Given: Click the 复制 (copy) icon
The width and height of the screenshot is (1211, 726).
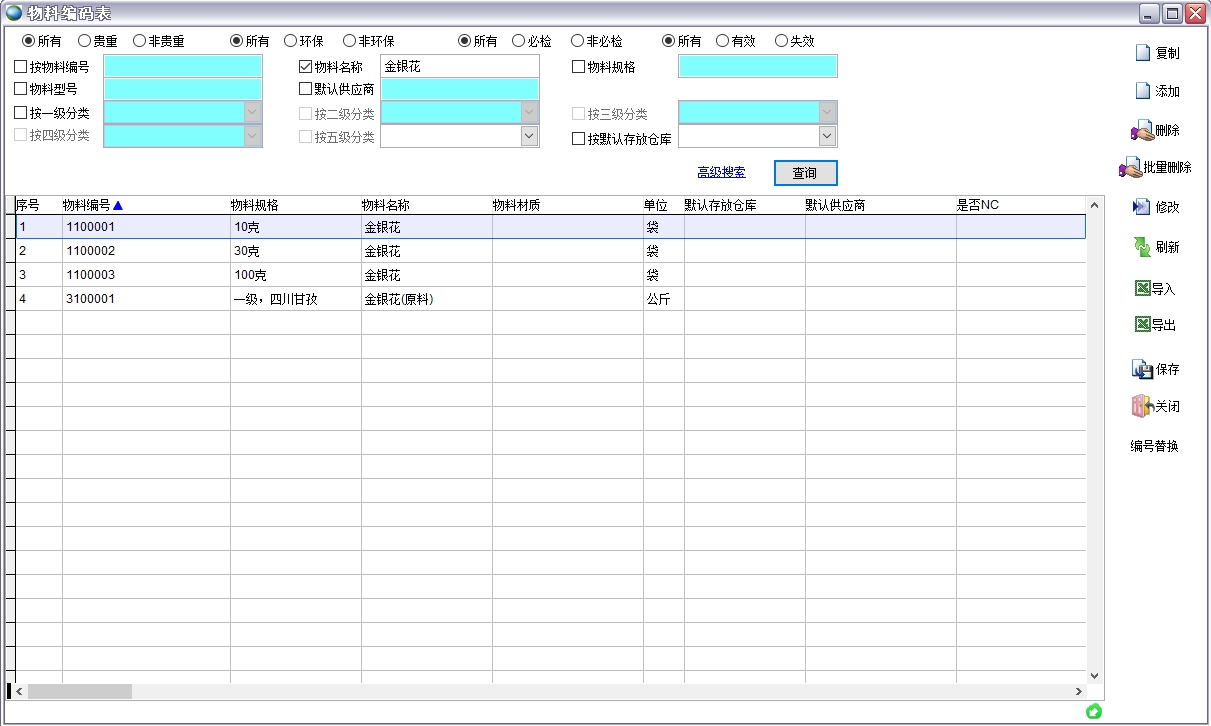Looking at the screenshot, I should click(x=1159, y=52).
